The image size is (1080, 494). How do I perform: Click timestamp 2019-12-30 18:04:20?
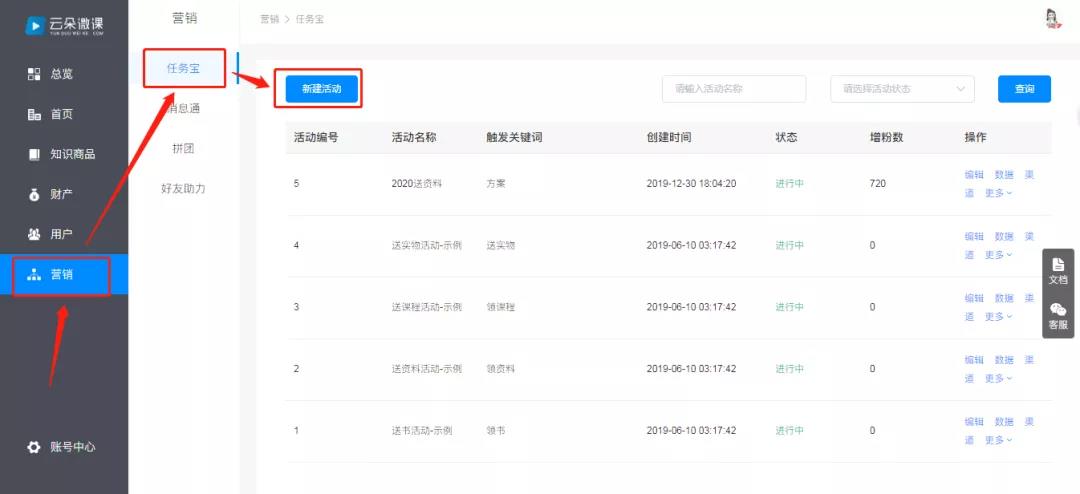pos(692,184)
